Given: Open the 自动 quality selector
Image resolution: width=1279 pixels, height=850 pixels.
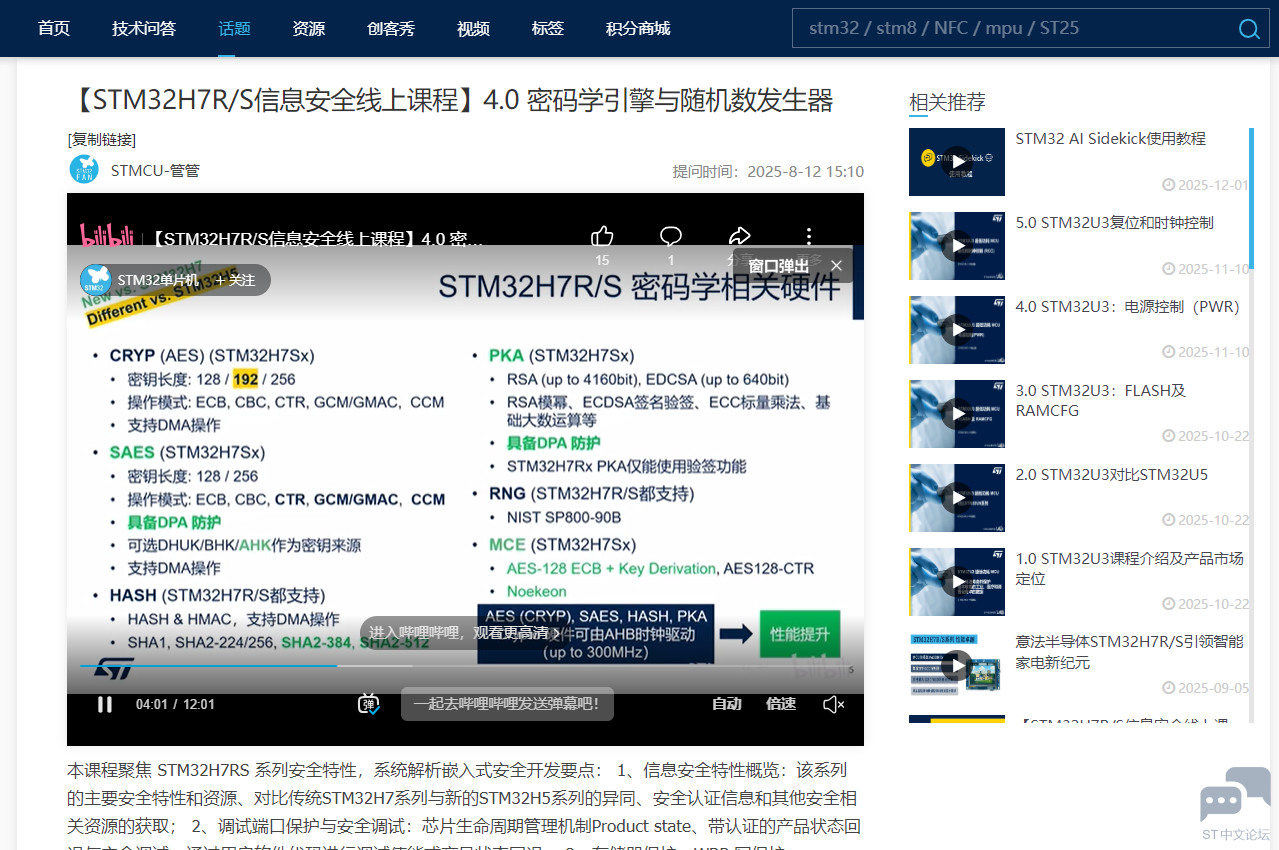Looking at the screenshot, I should 727,704.
